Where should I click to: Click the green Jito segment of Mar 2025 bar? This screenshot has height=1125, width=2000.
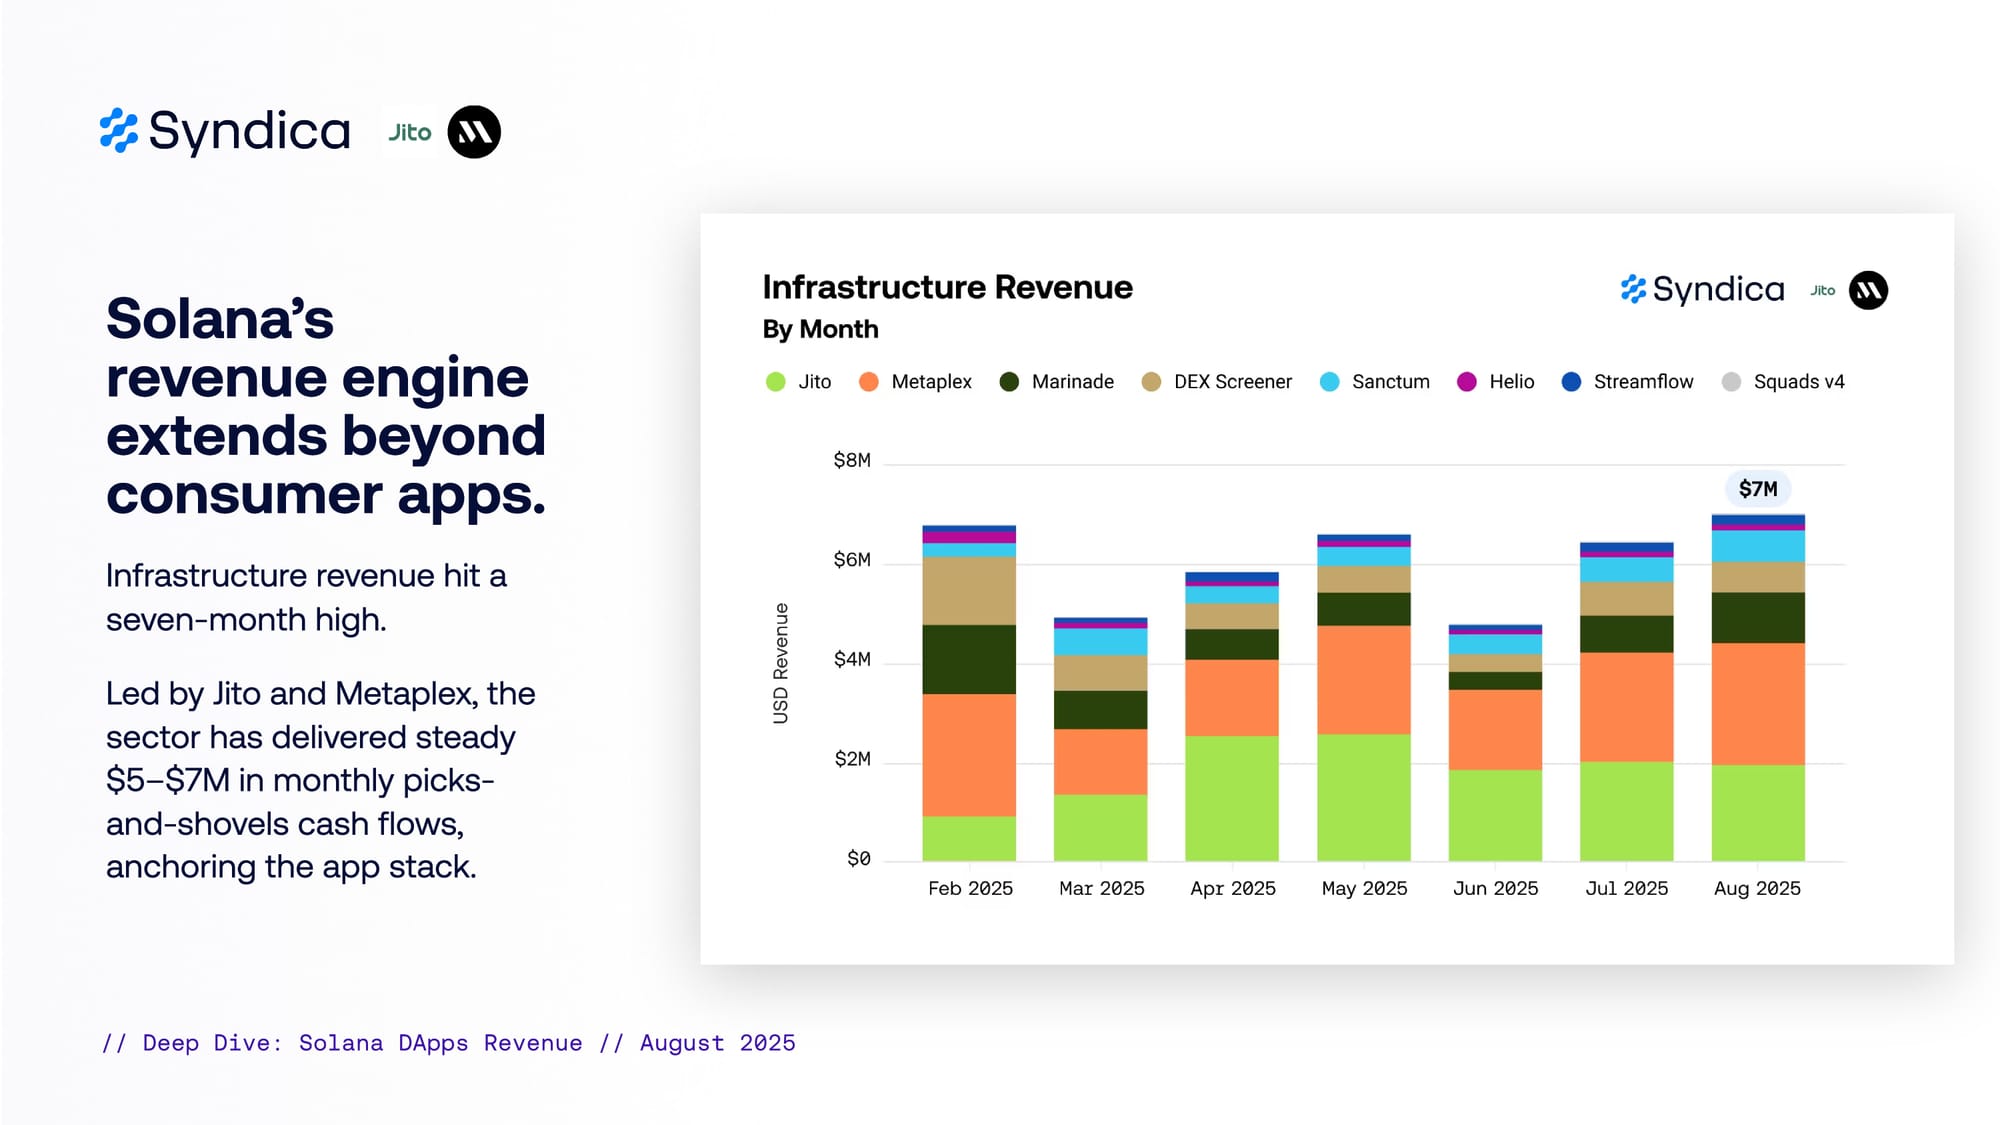1100,828
